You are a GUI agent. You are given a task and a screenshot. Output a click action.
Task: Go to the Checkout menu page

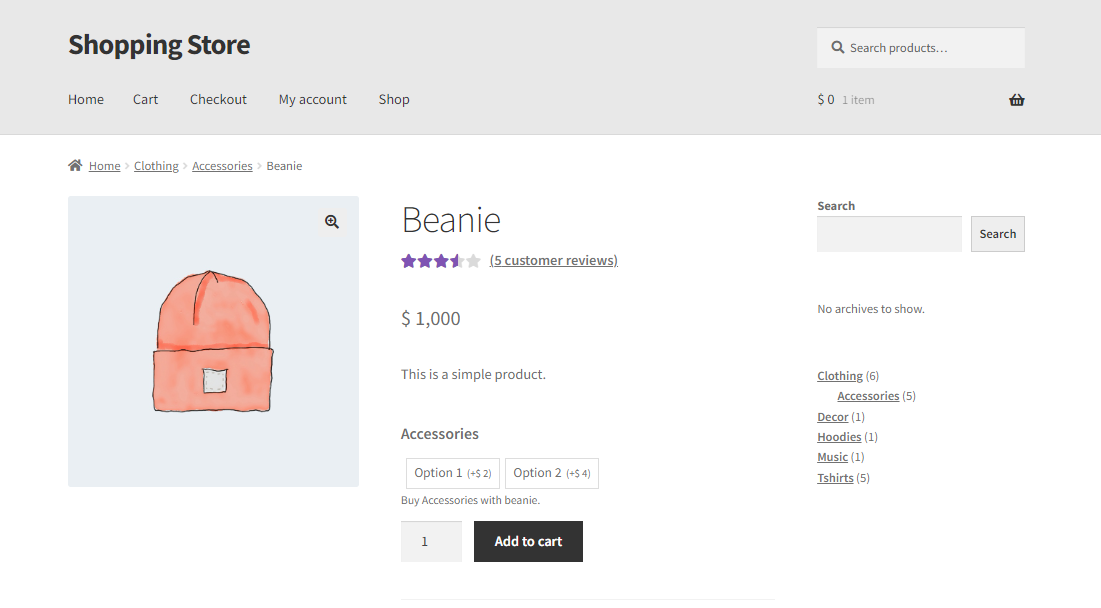coord(218,100)
